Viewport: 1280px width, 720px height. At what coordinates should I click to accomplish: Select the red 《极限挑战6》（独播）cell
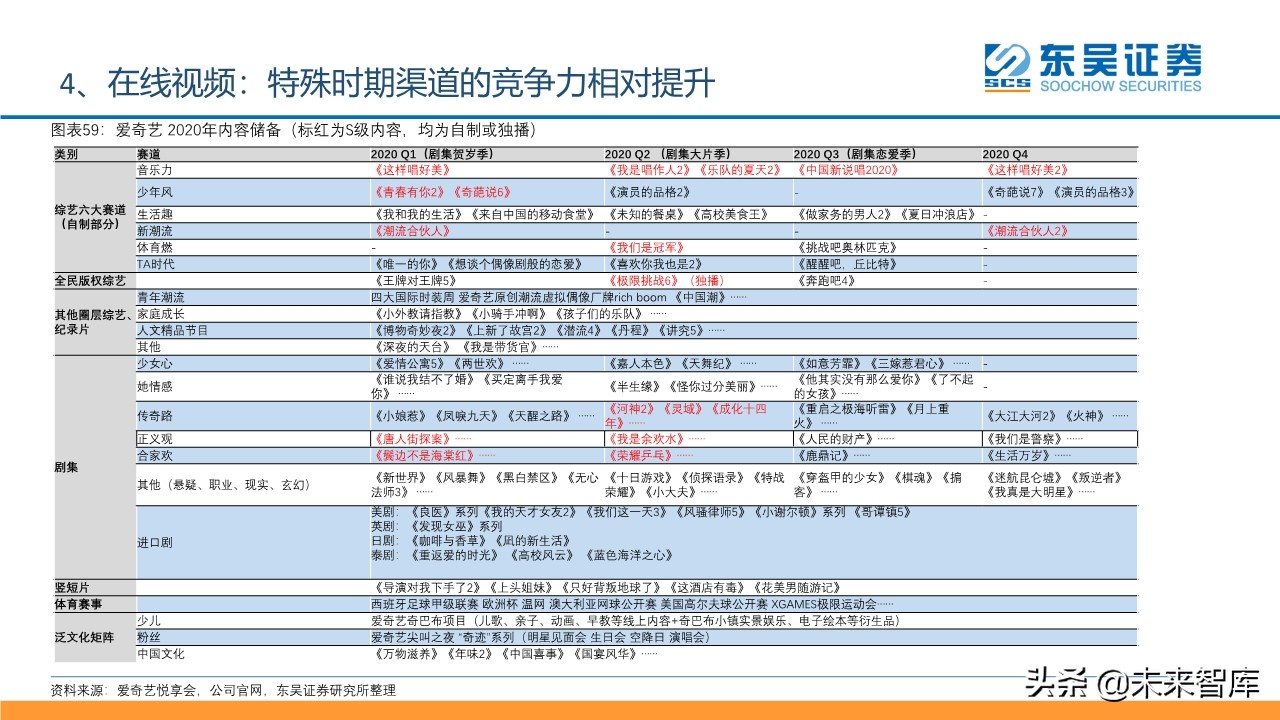point(664,281)
